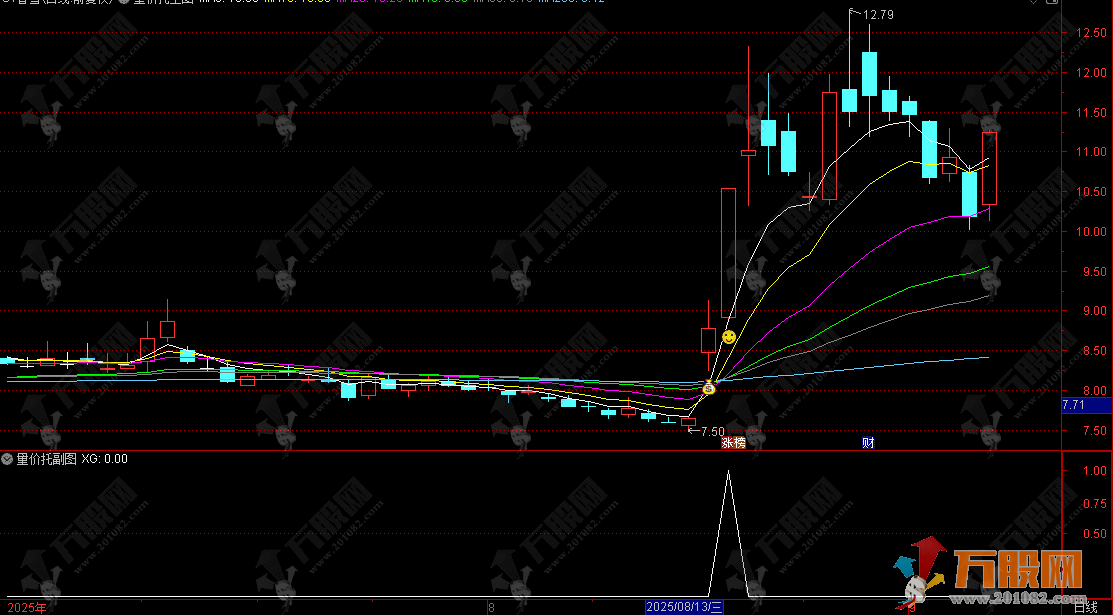
Task: Click the month 8 marker on timeline
Action: [x=491, y=608]
